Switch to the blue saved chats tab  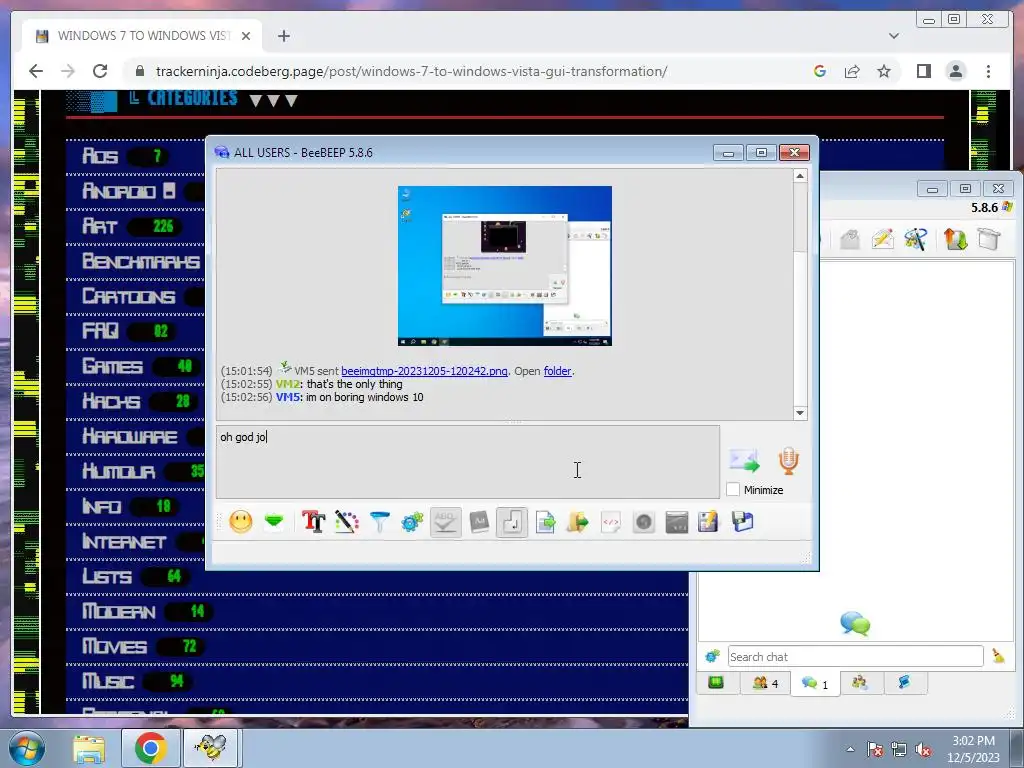[x=904, y=683]
